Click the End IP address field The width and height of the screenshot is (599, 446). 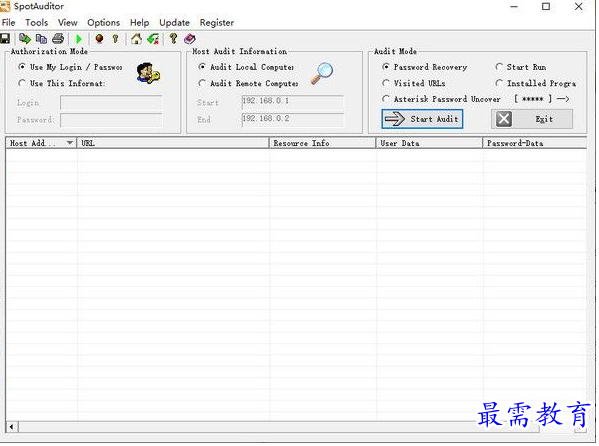coord(293,119)
